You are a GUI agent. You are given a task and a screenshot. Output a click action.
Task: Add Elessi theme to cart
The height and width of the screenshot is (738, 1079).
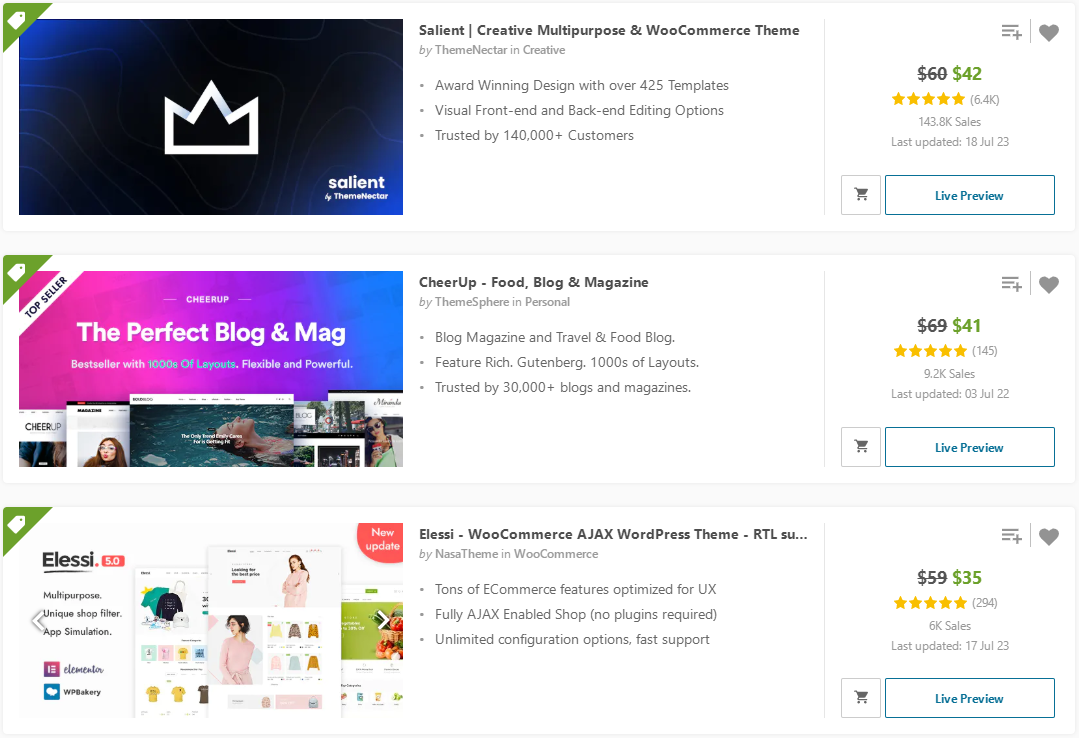coord(861,698)
